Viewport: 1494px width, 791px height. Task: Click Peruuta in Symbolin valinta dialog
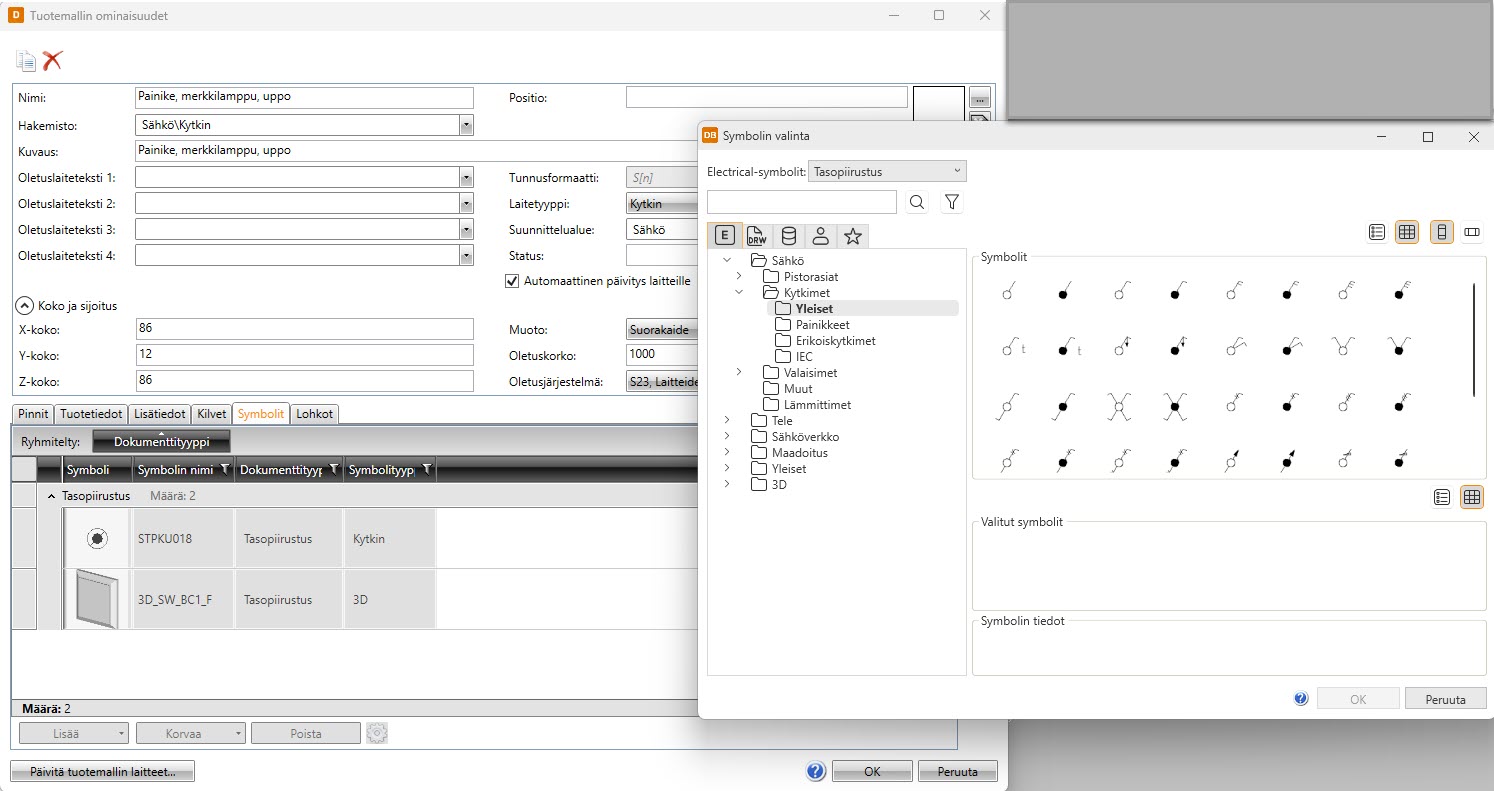[x=1445, y=699]
